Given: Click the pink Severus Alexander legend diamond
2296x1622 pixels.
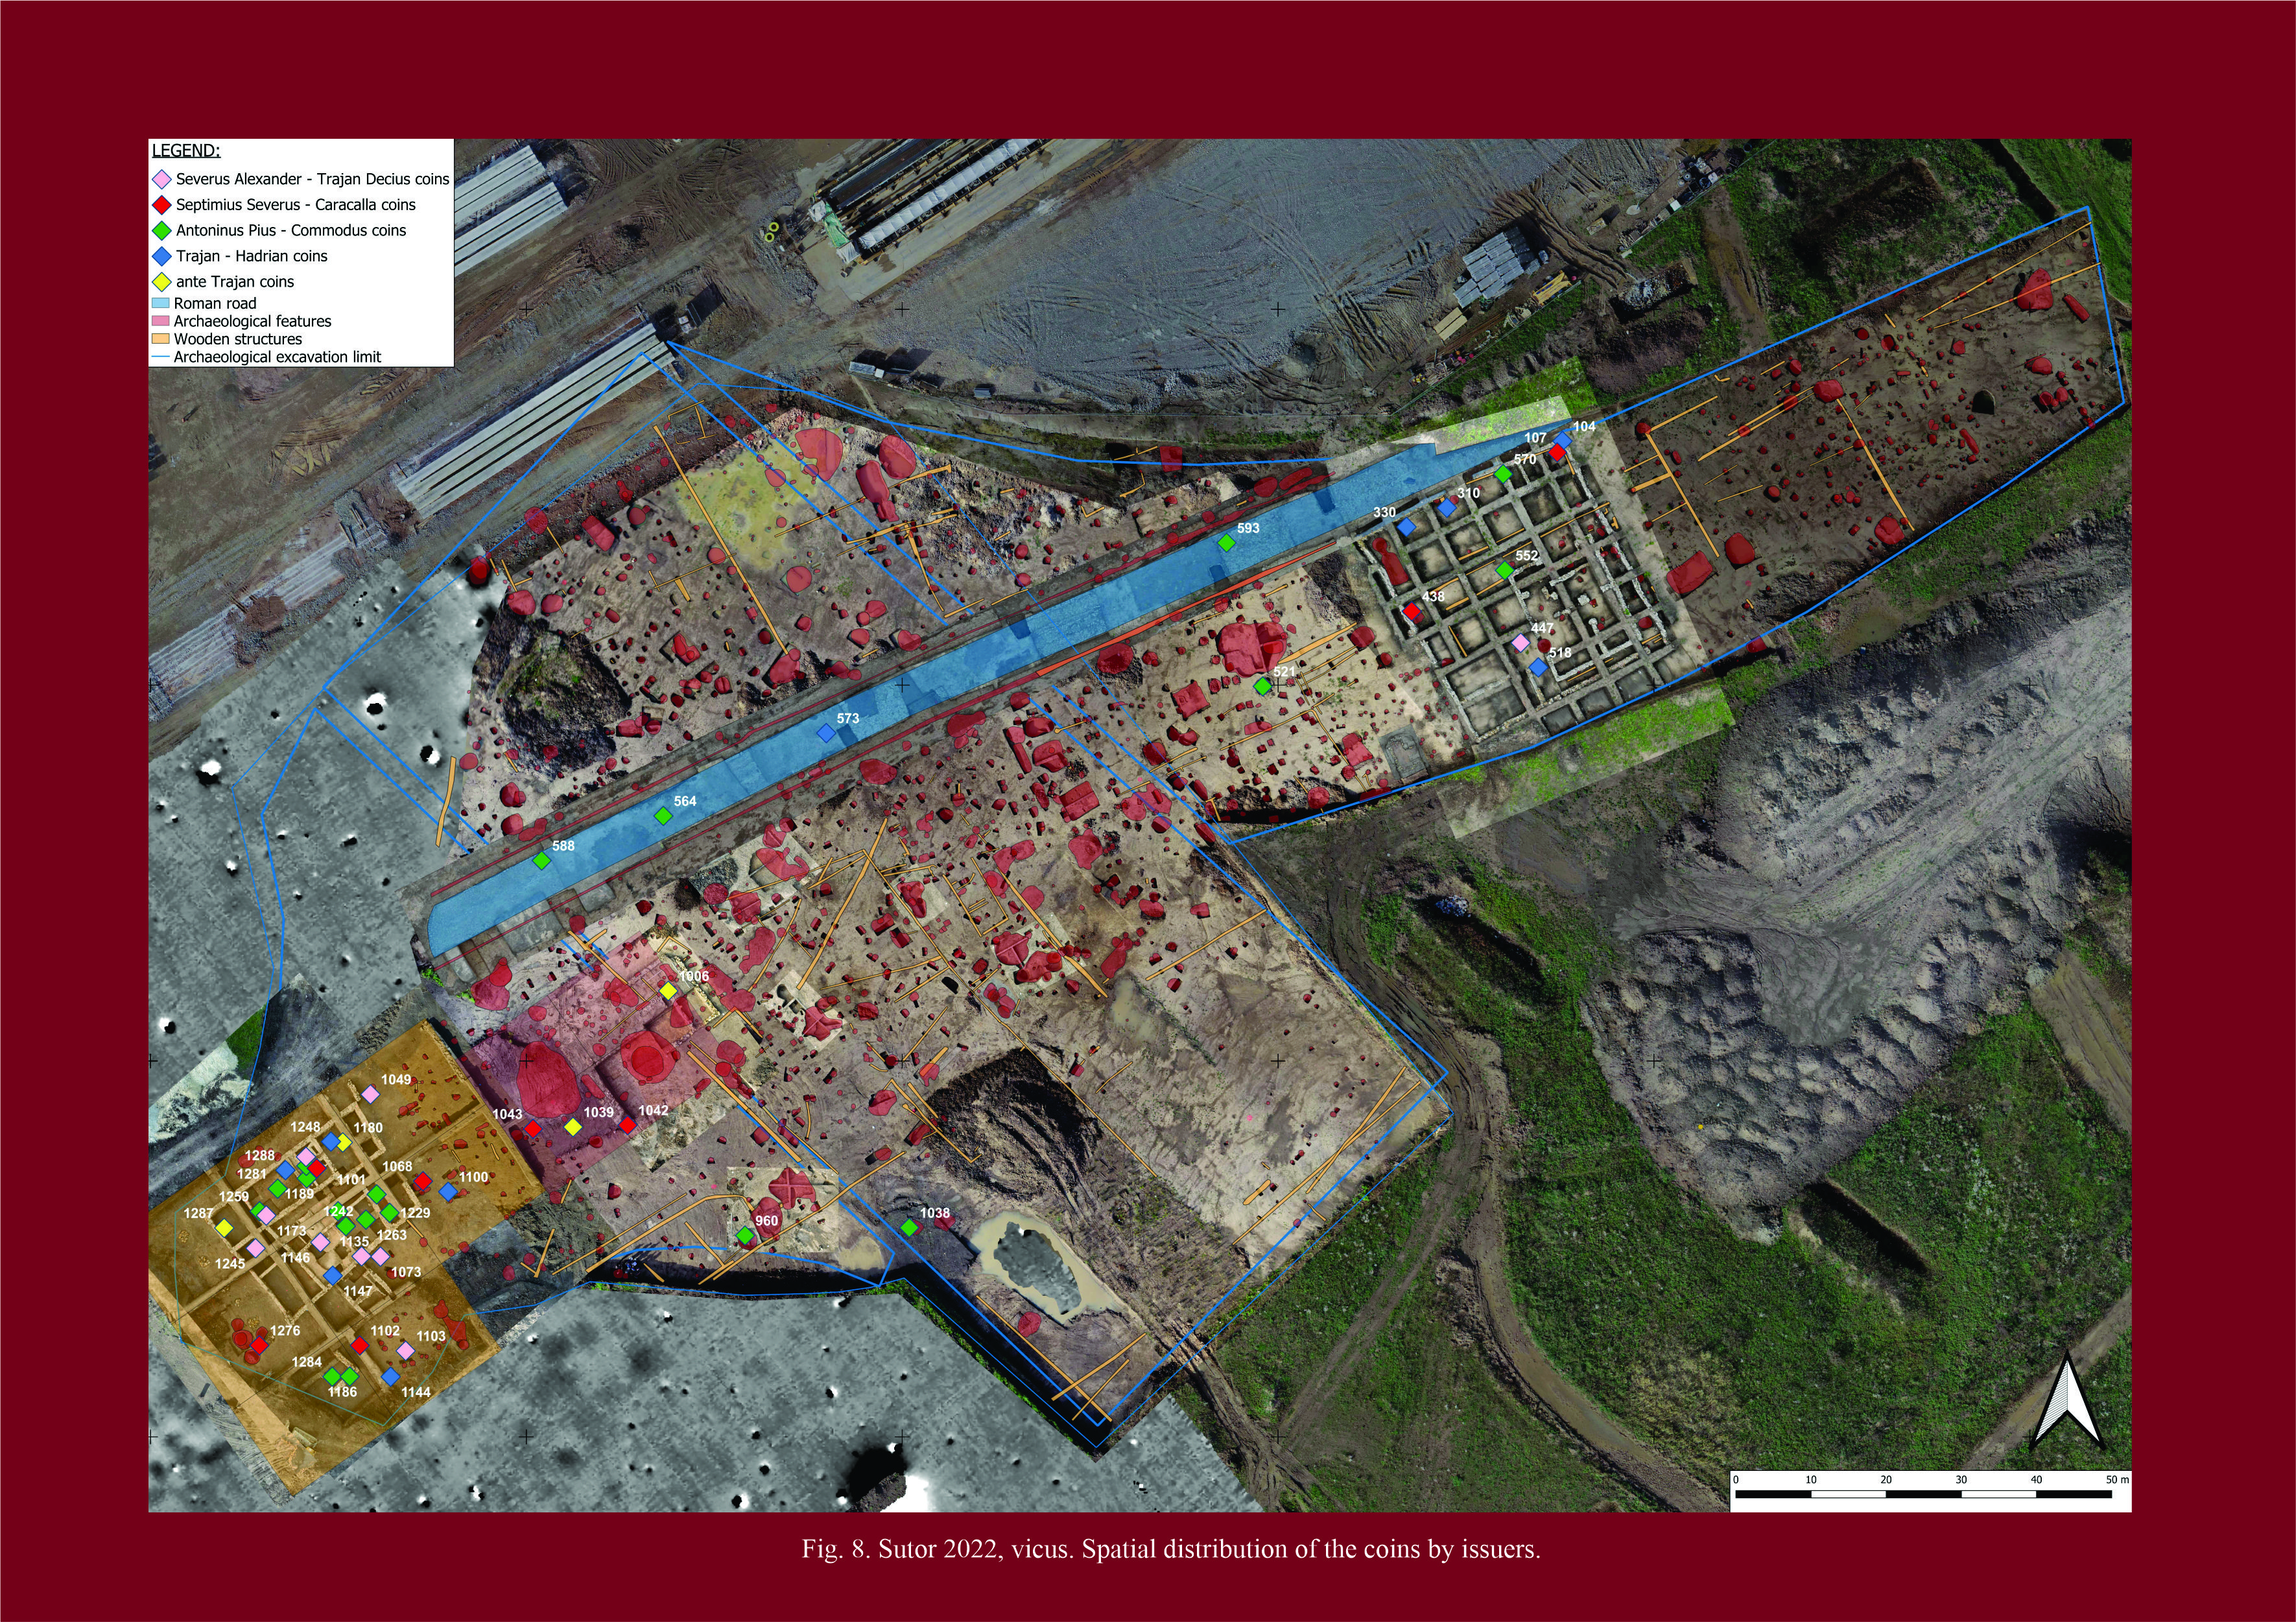Looking at the screenshot, I should [x=161, y=180].
